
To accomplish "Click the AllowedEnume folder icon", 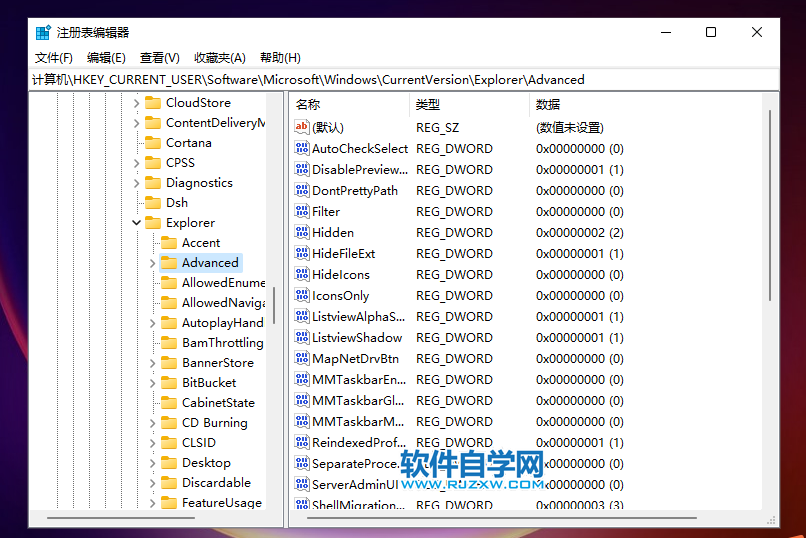I will 169,283.
